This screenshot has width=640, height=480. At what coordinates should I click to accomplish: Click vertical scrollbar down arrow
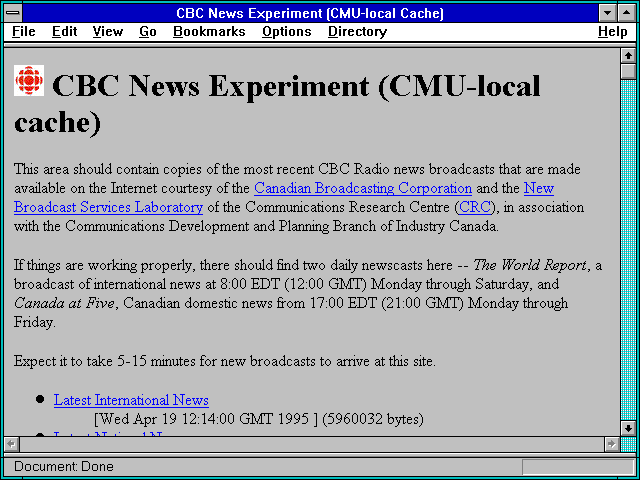click(628, 428)
